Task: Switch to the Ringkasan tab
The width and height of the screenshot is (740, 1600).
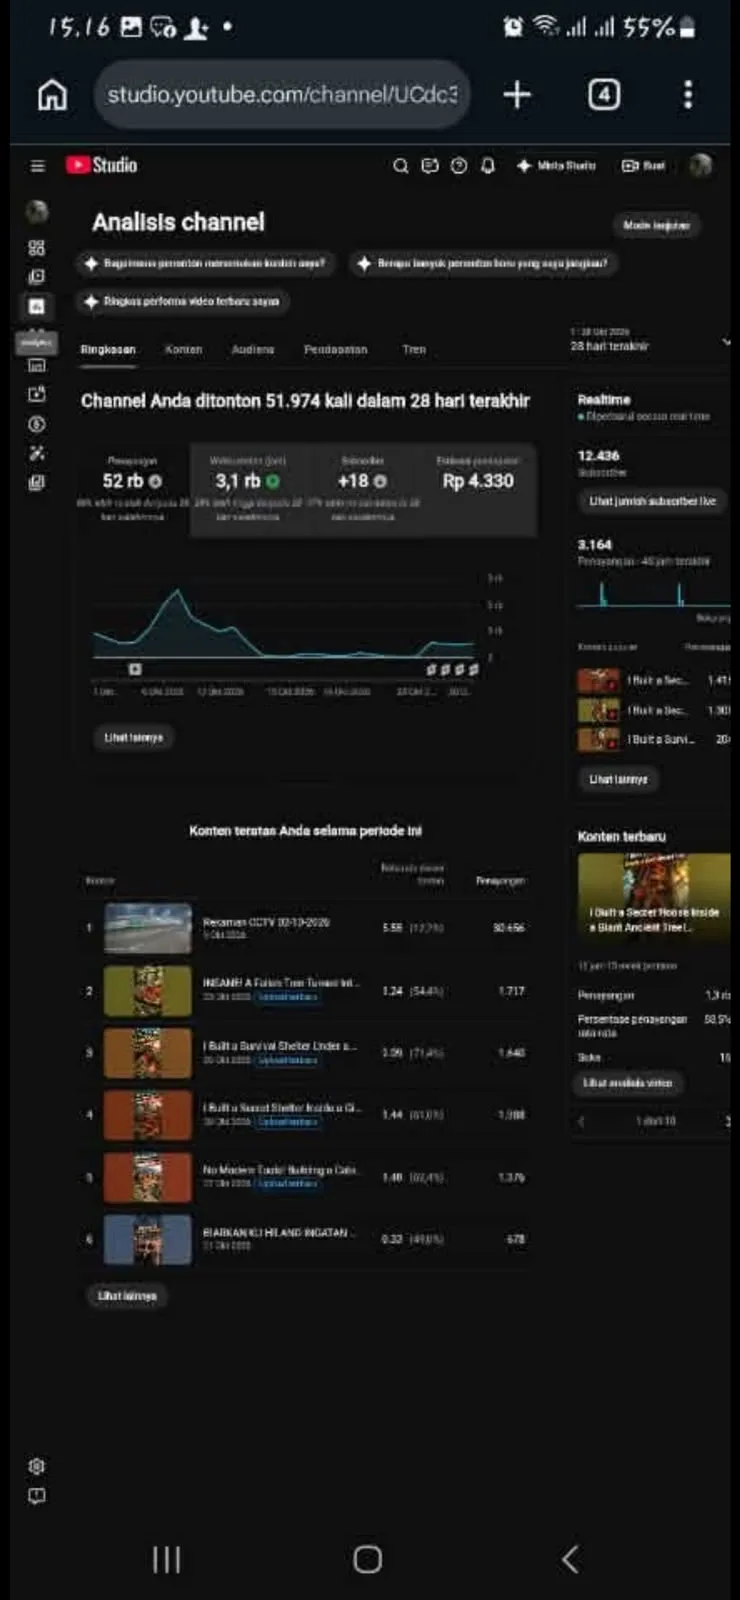Action: click(x=108, y=349)
